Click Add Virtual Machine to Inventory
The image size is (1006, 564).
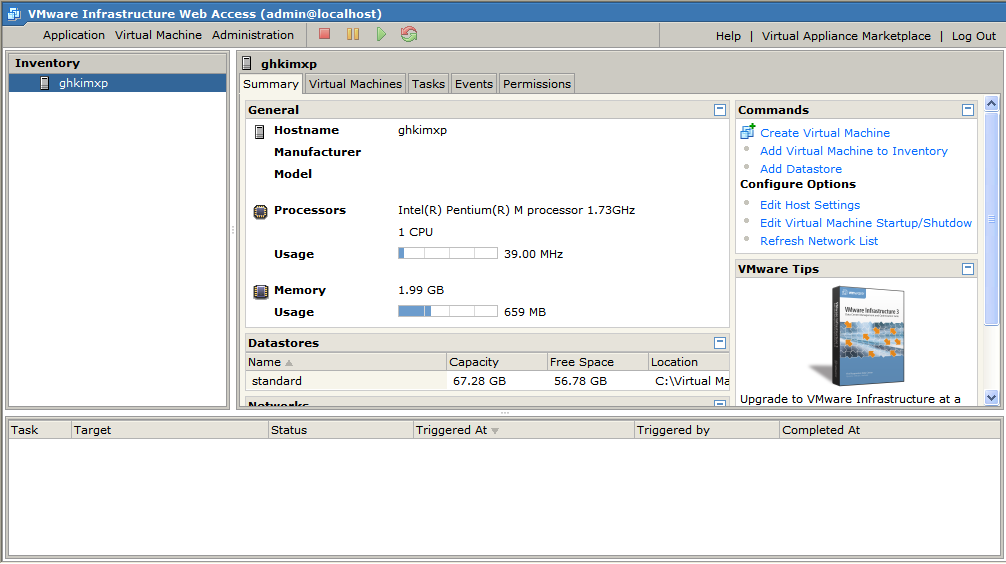point(854,151)
